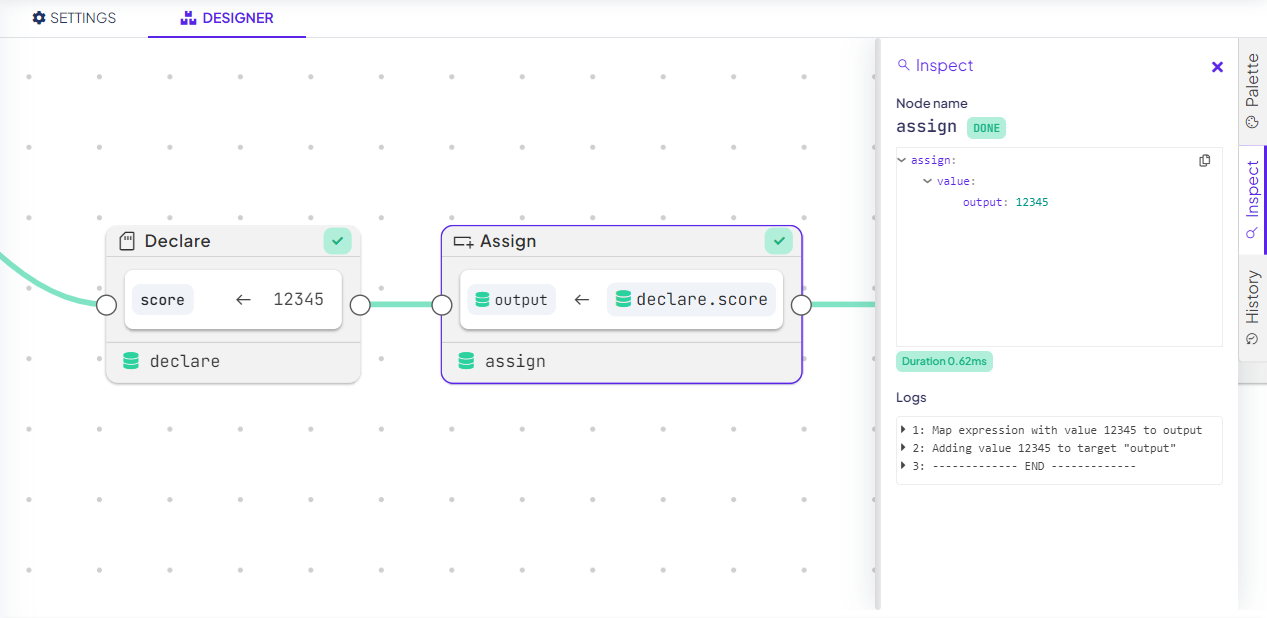Collapse the value: tree node
1267x618 pixels.
[x=928, y=181]
